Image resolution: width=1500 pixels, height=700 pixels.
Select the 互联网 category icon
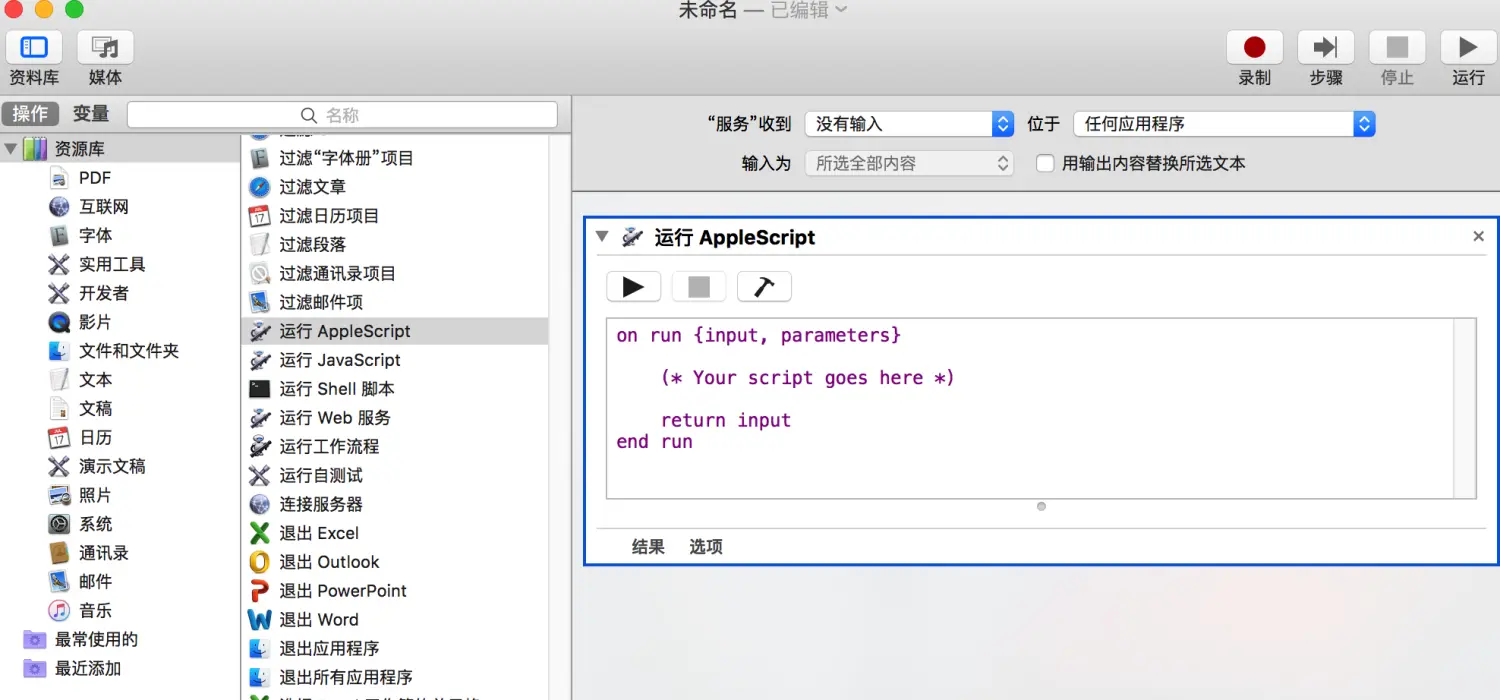pyautogui.click(x=59, y=207)
